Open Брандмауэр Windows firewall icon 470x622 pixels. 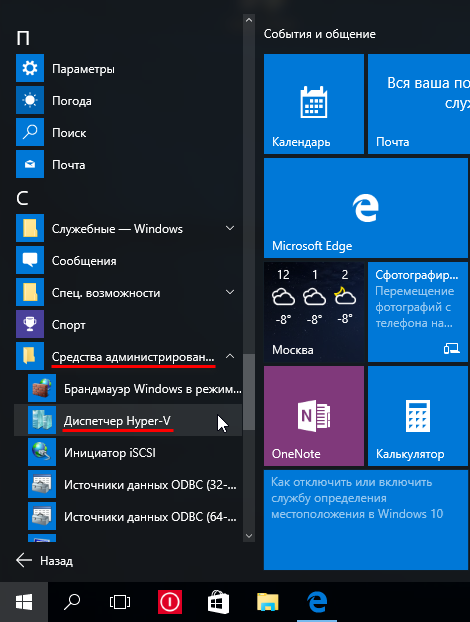[42, 389]
